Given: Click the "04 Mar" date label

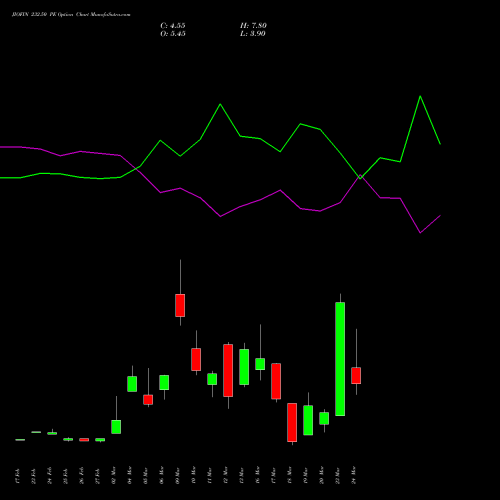Looking at the screenshot, I should pos(130,475).
